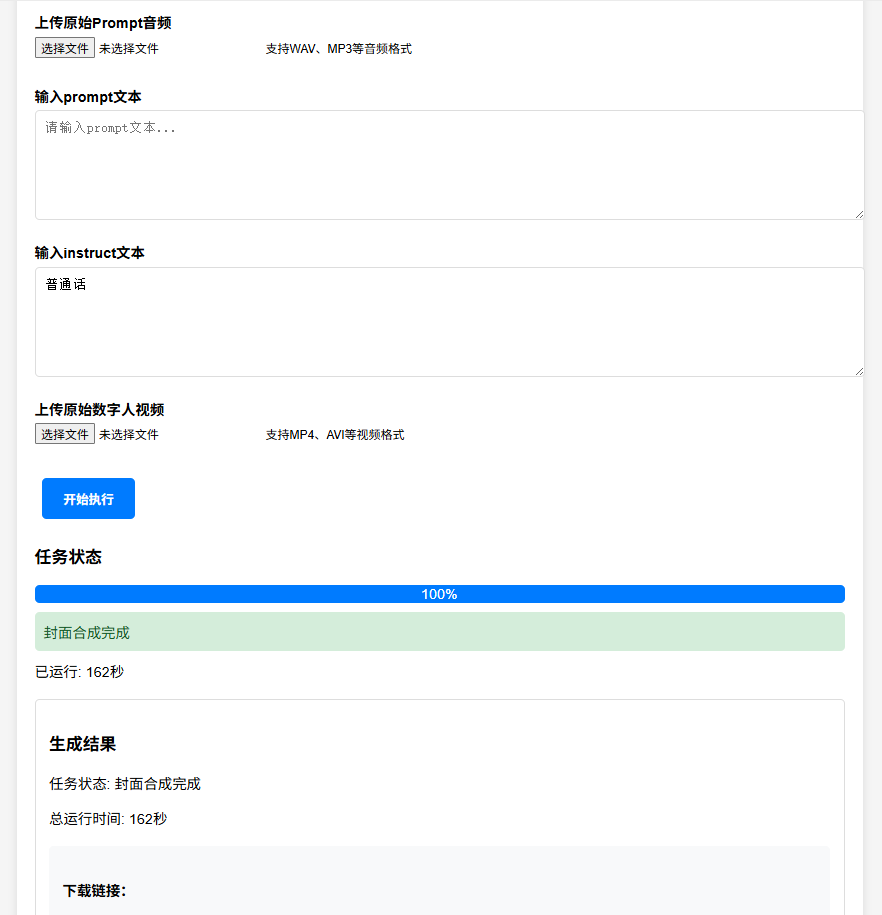Click resize handle of instruct text textarea
Viewport: 882px width, 915px height.
859,371
